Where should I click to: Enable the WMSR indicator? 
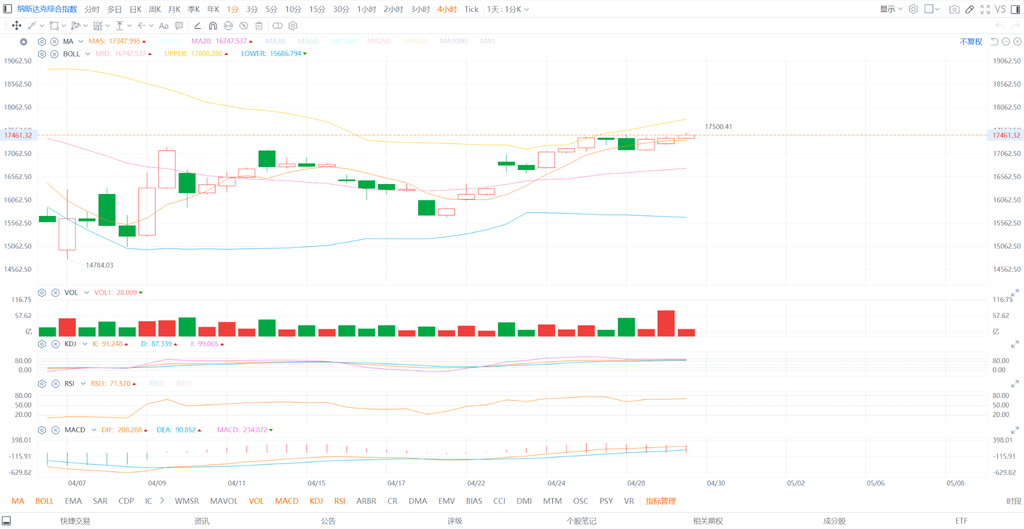point(187,501)
